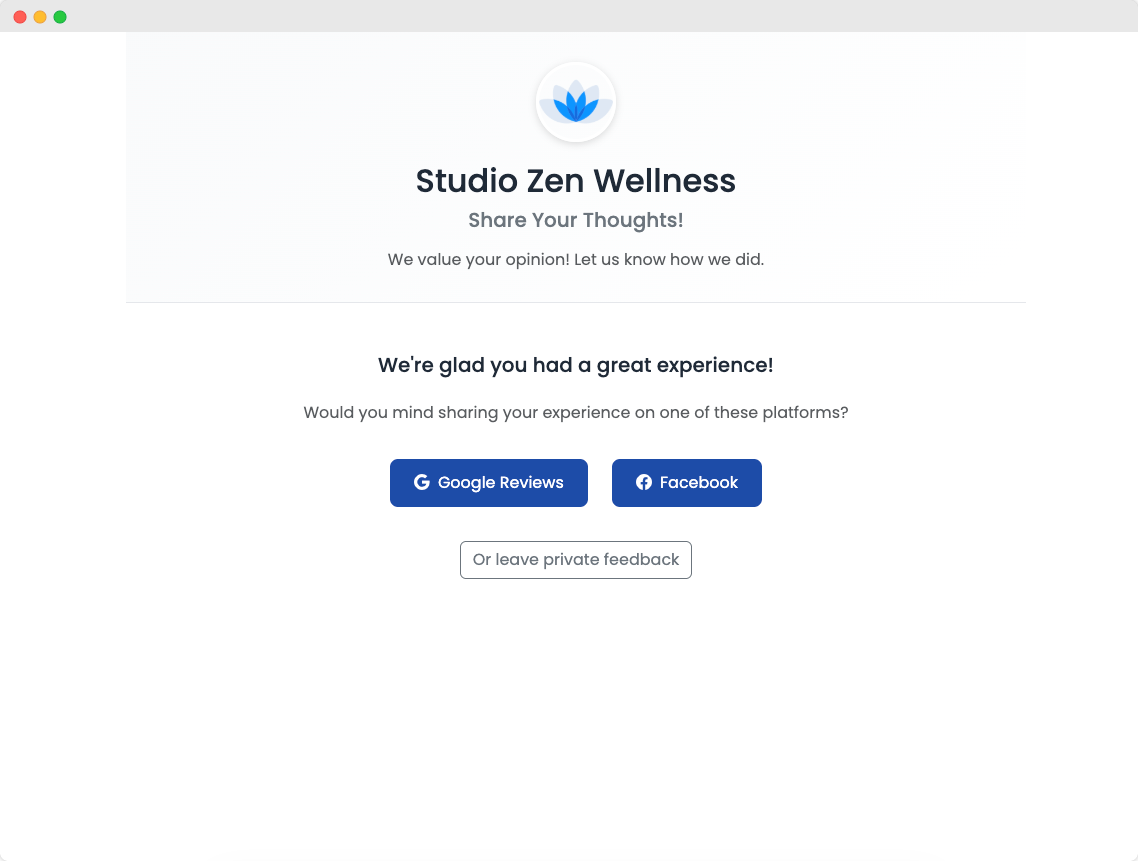
Task: Click the word "Reviews" on the Google button
Action: tap(532, 483)
